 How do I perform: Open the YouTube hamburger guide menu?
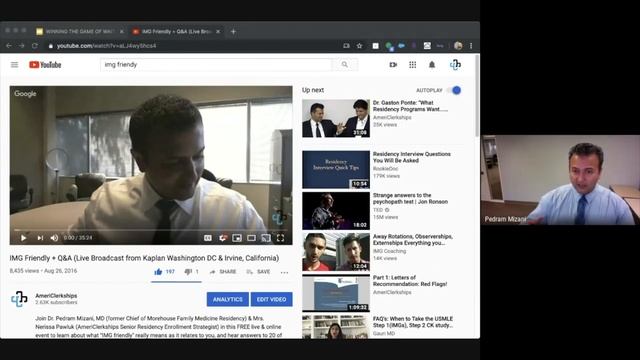(14, 64)
